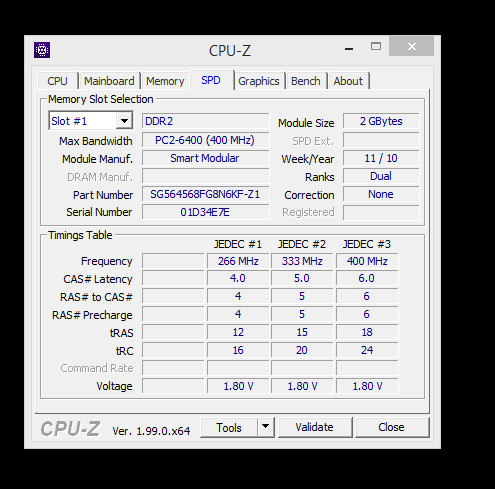Click the maximize window icon
The image size is (495, 489).
(x=376, y=46)
